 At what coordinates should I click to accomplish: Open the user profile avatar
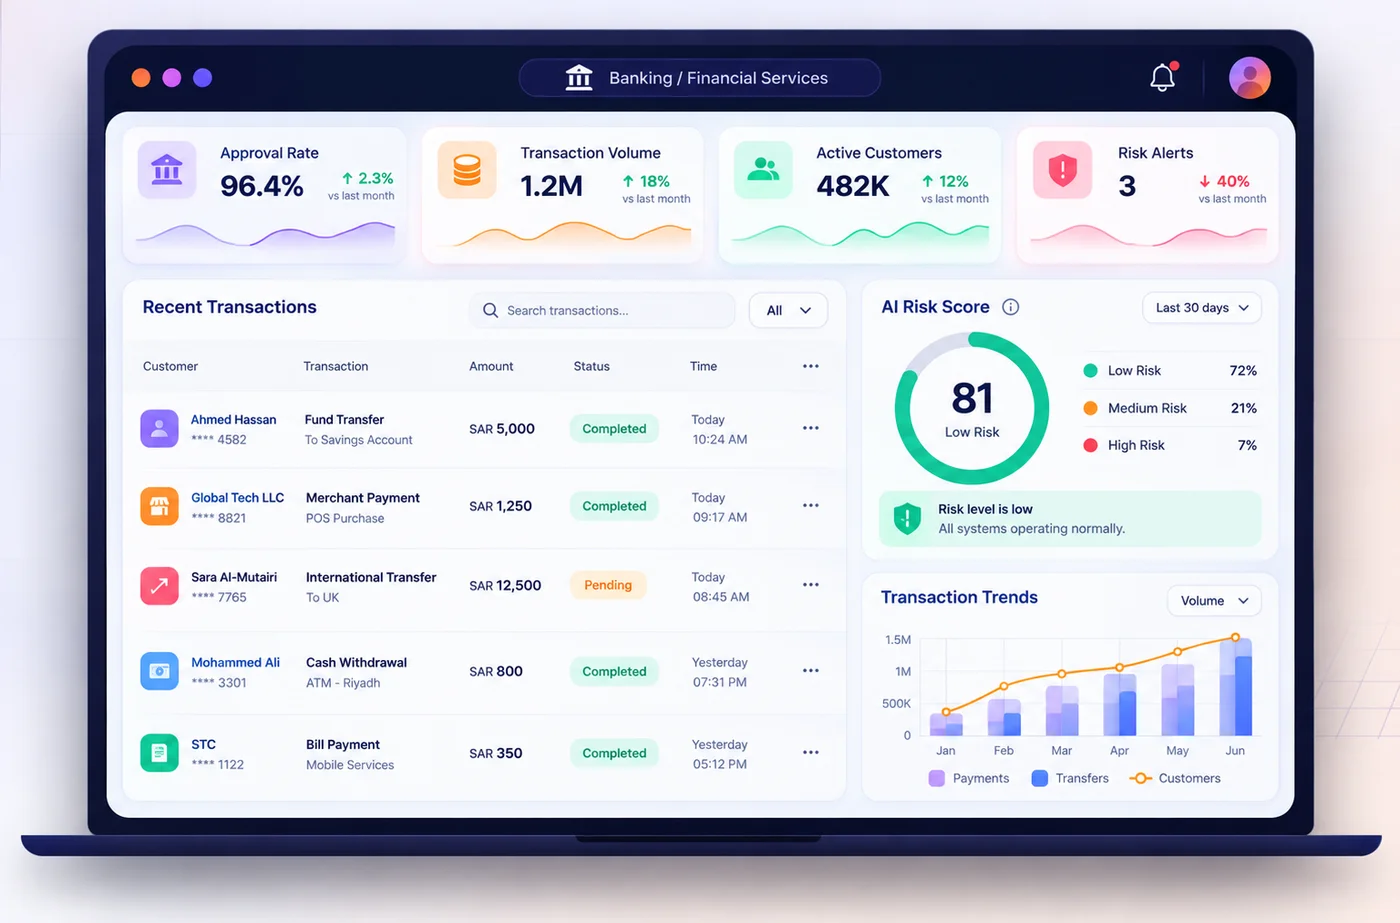(x=1249, y=77)
